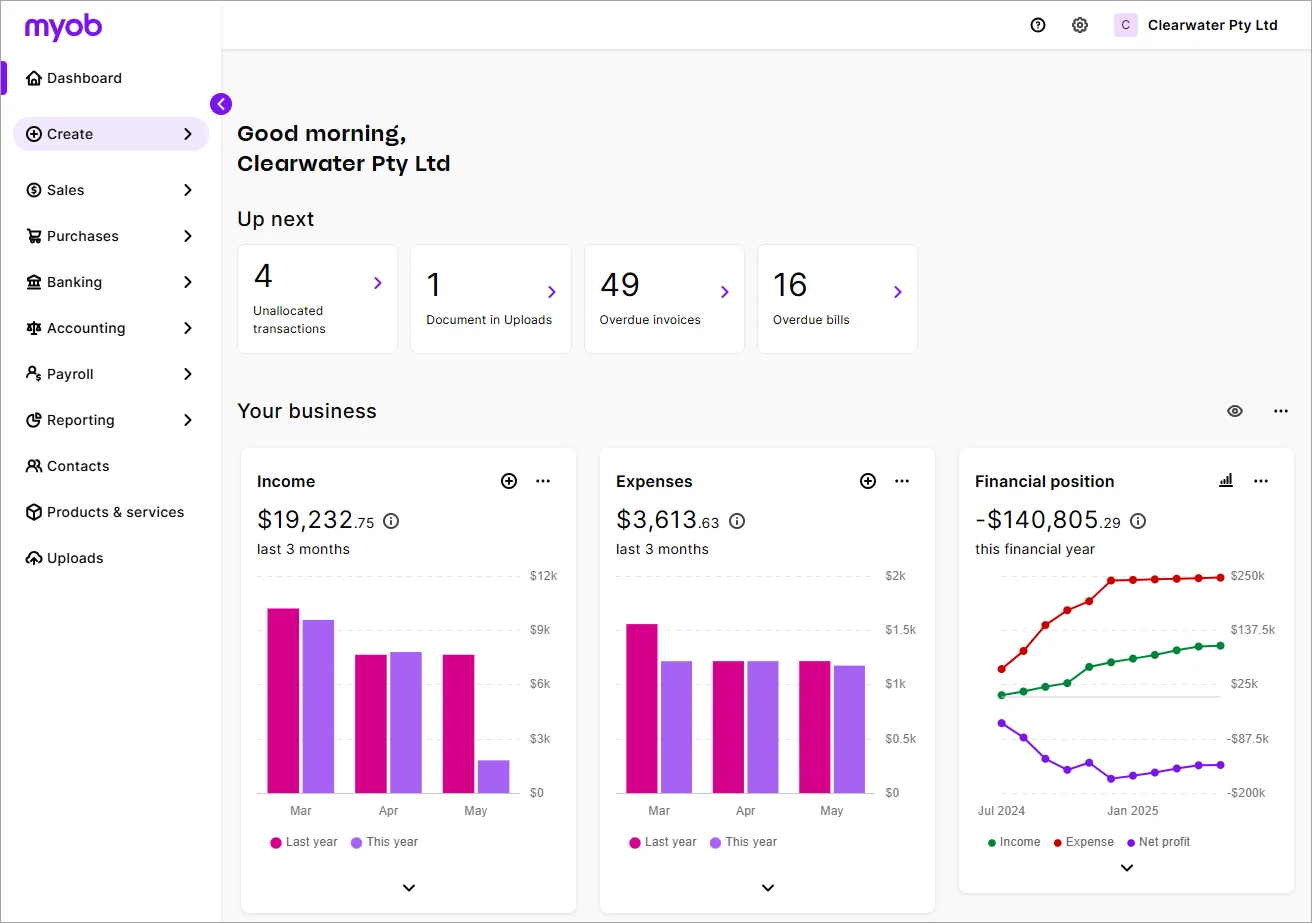Add income using the Income plus icon
Viewport: 1312px width, 923px height.
[x=509, y=481]
